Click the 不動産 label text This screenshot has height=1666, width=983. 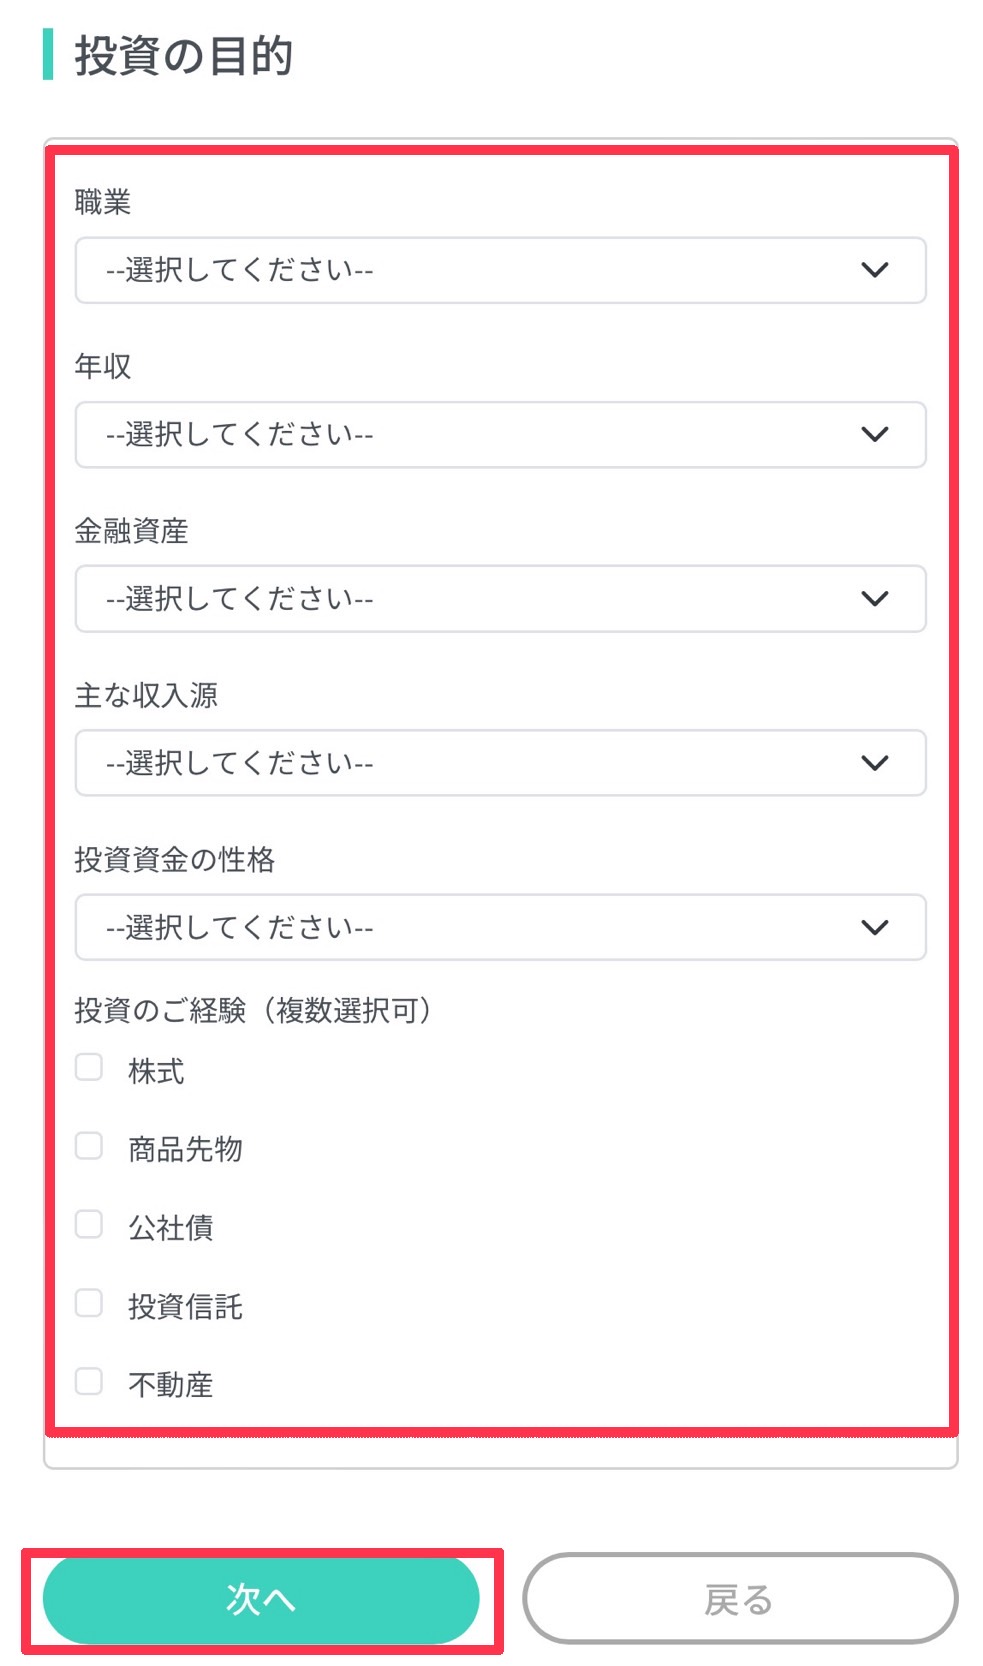(170, 1384)
